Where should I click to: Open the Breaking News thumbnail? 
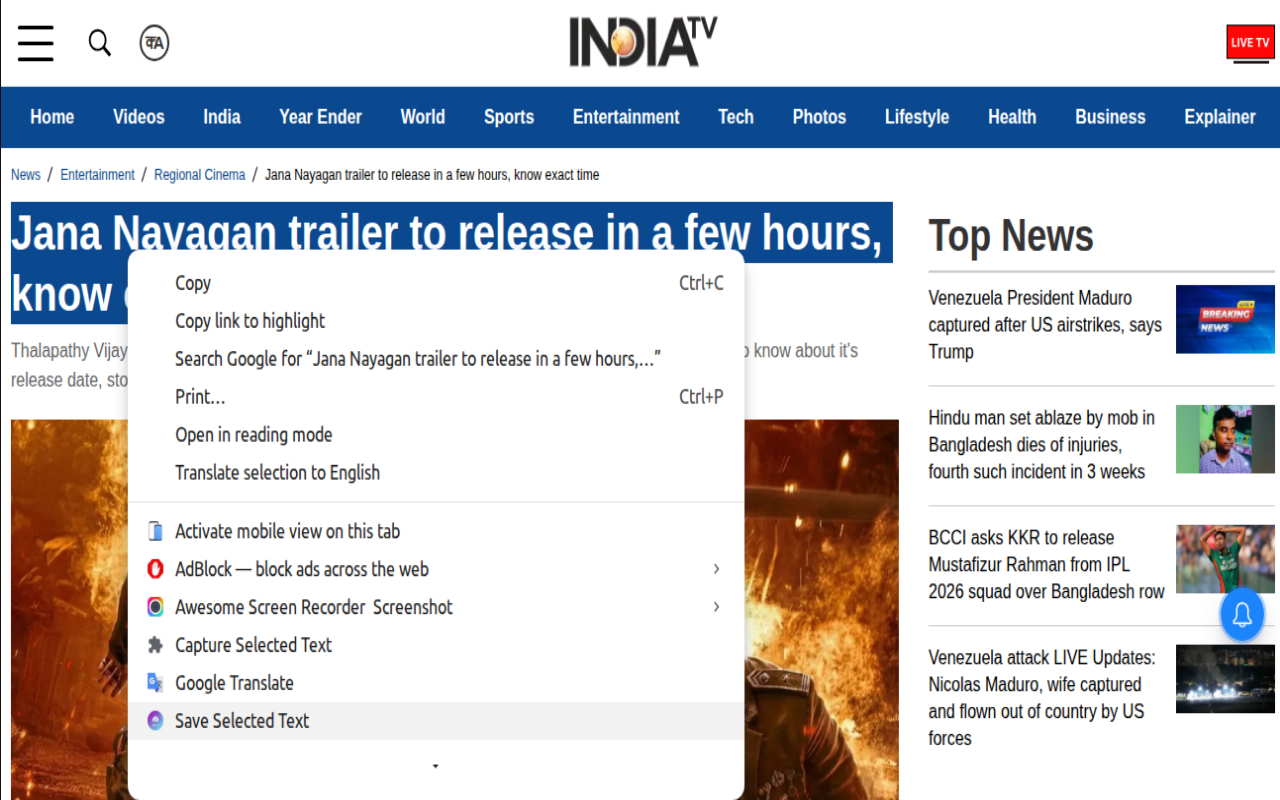pos(1225,319)
